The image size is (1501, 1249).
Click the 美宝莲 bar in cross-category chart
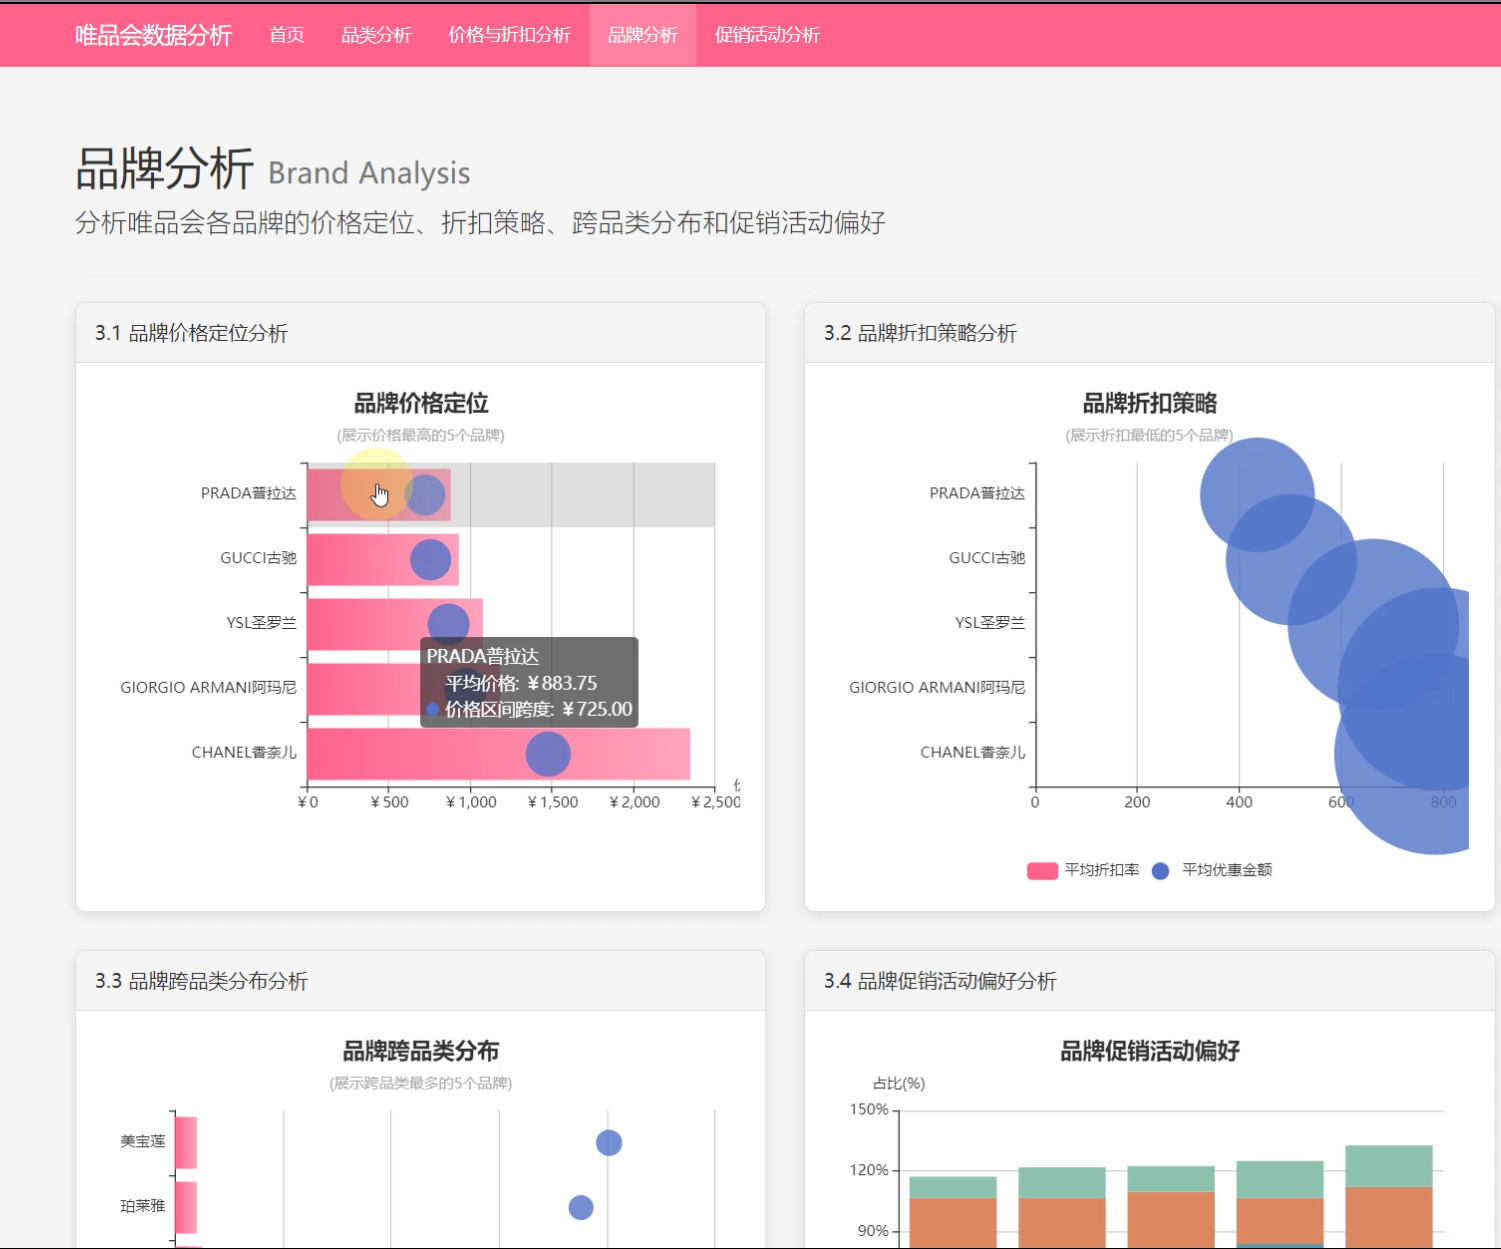[x=187, y=1140]
